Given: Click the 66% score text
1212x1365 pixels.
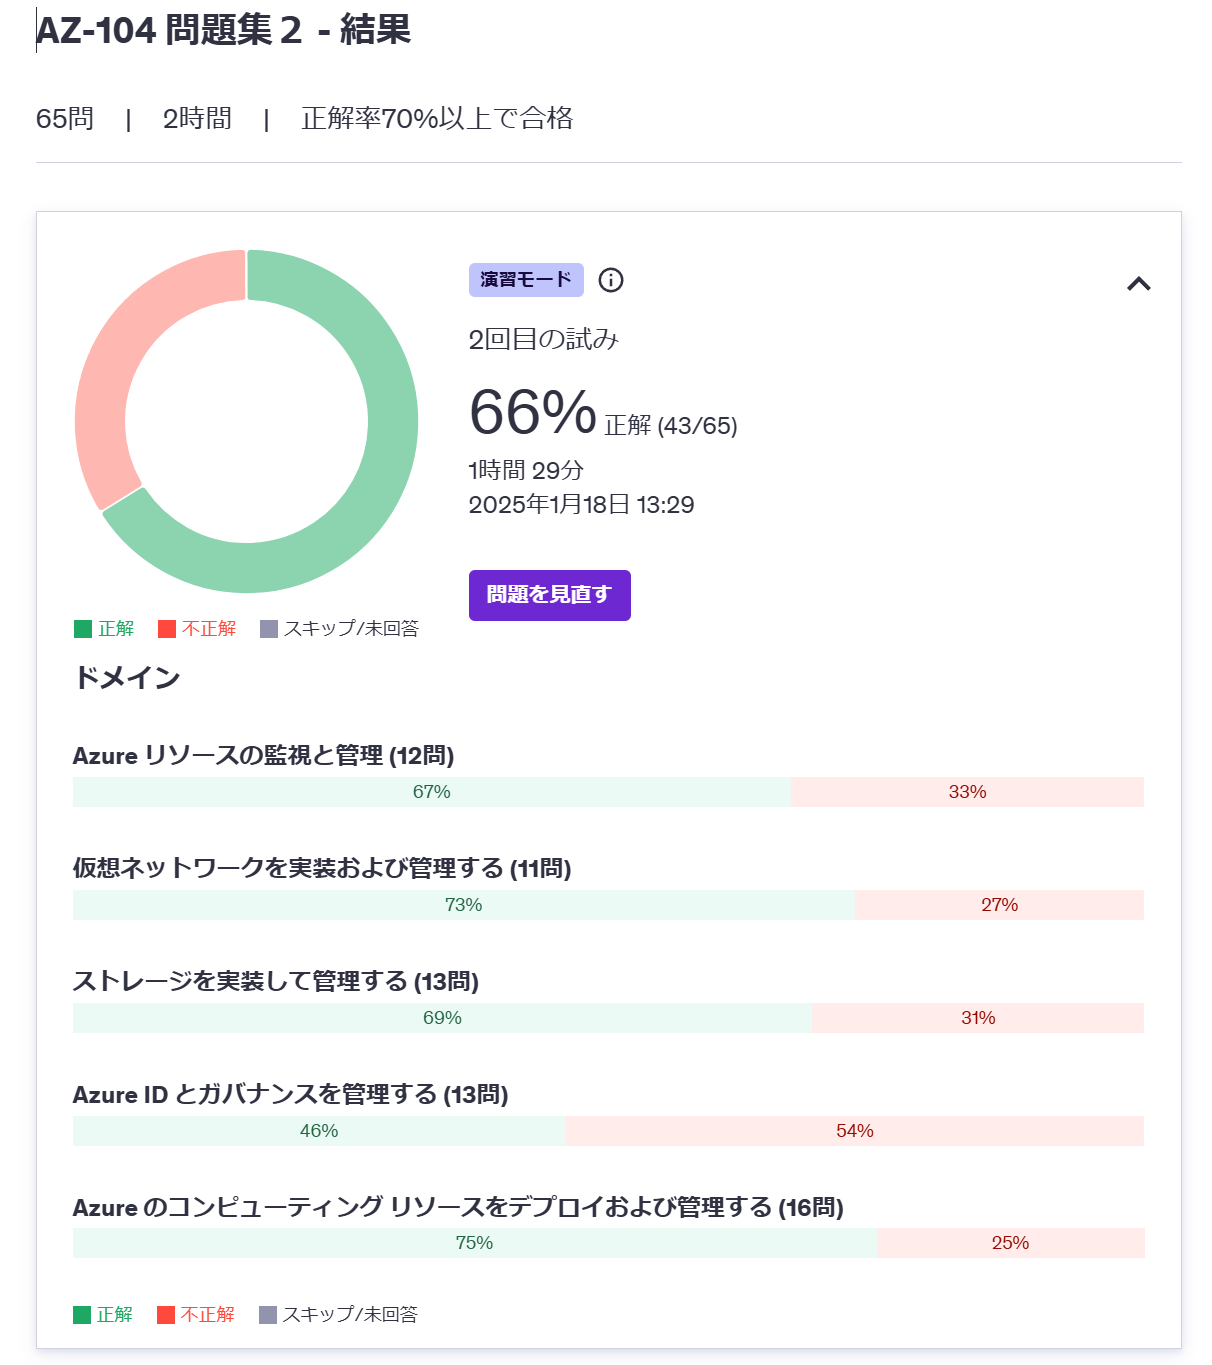Looking at the screenshot, I should click(533, 412).
